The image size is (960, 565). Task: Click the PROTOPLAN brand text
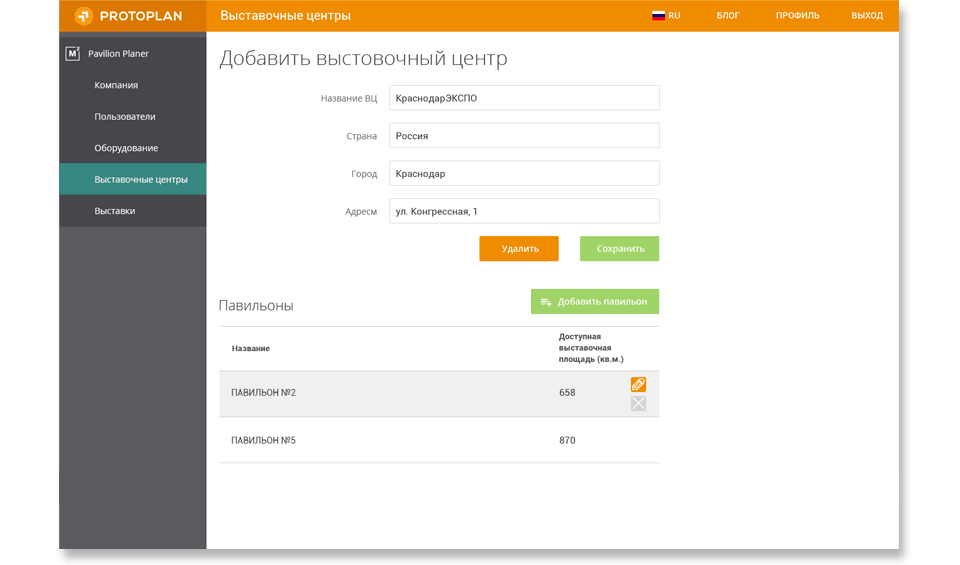141,17
